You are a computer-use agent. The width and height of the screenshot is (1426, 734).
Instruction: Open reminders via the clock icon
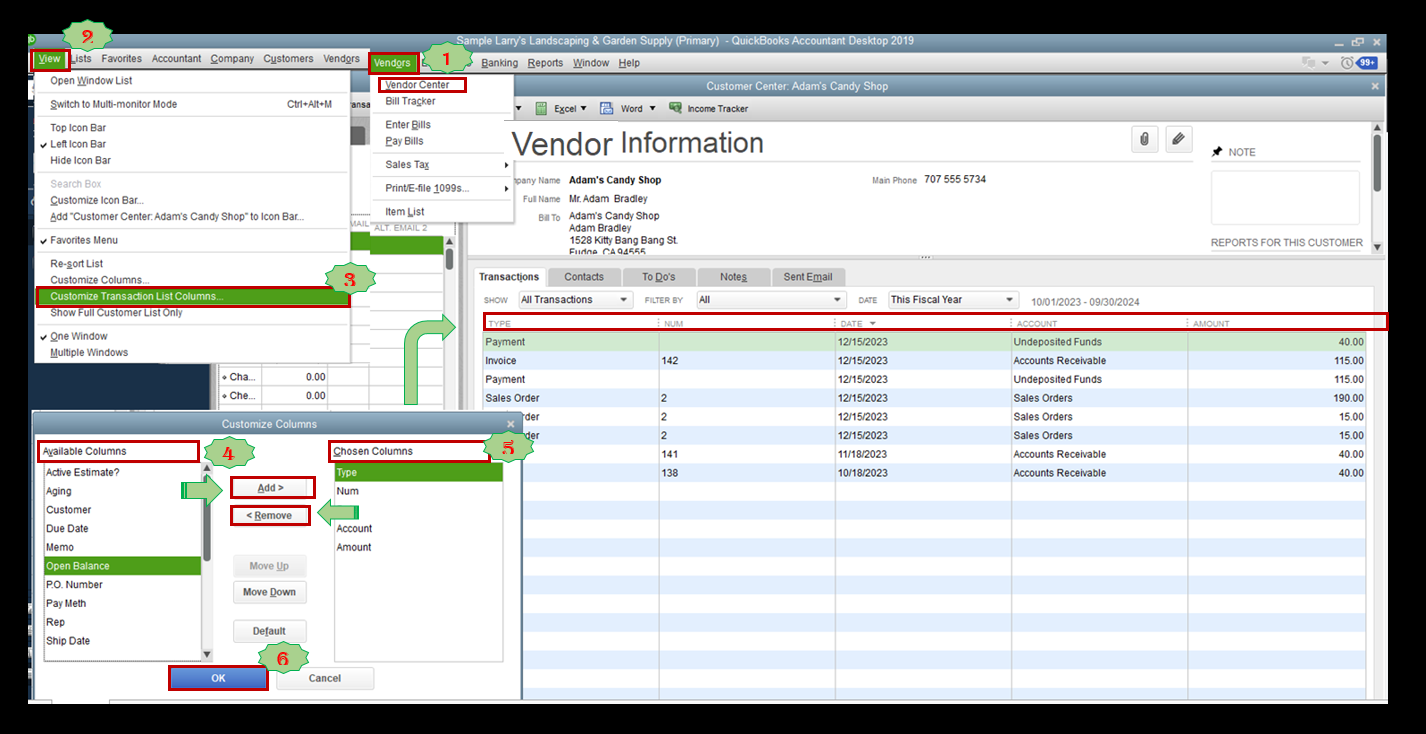tap(1346, 61)
